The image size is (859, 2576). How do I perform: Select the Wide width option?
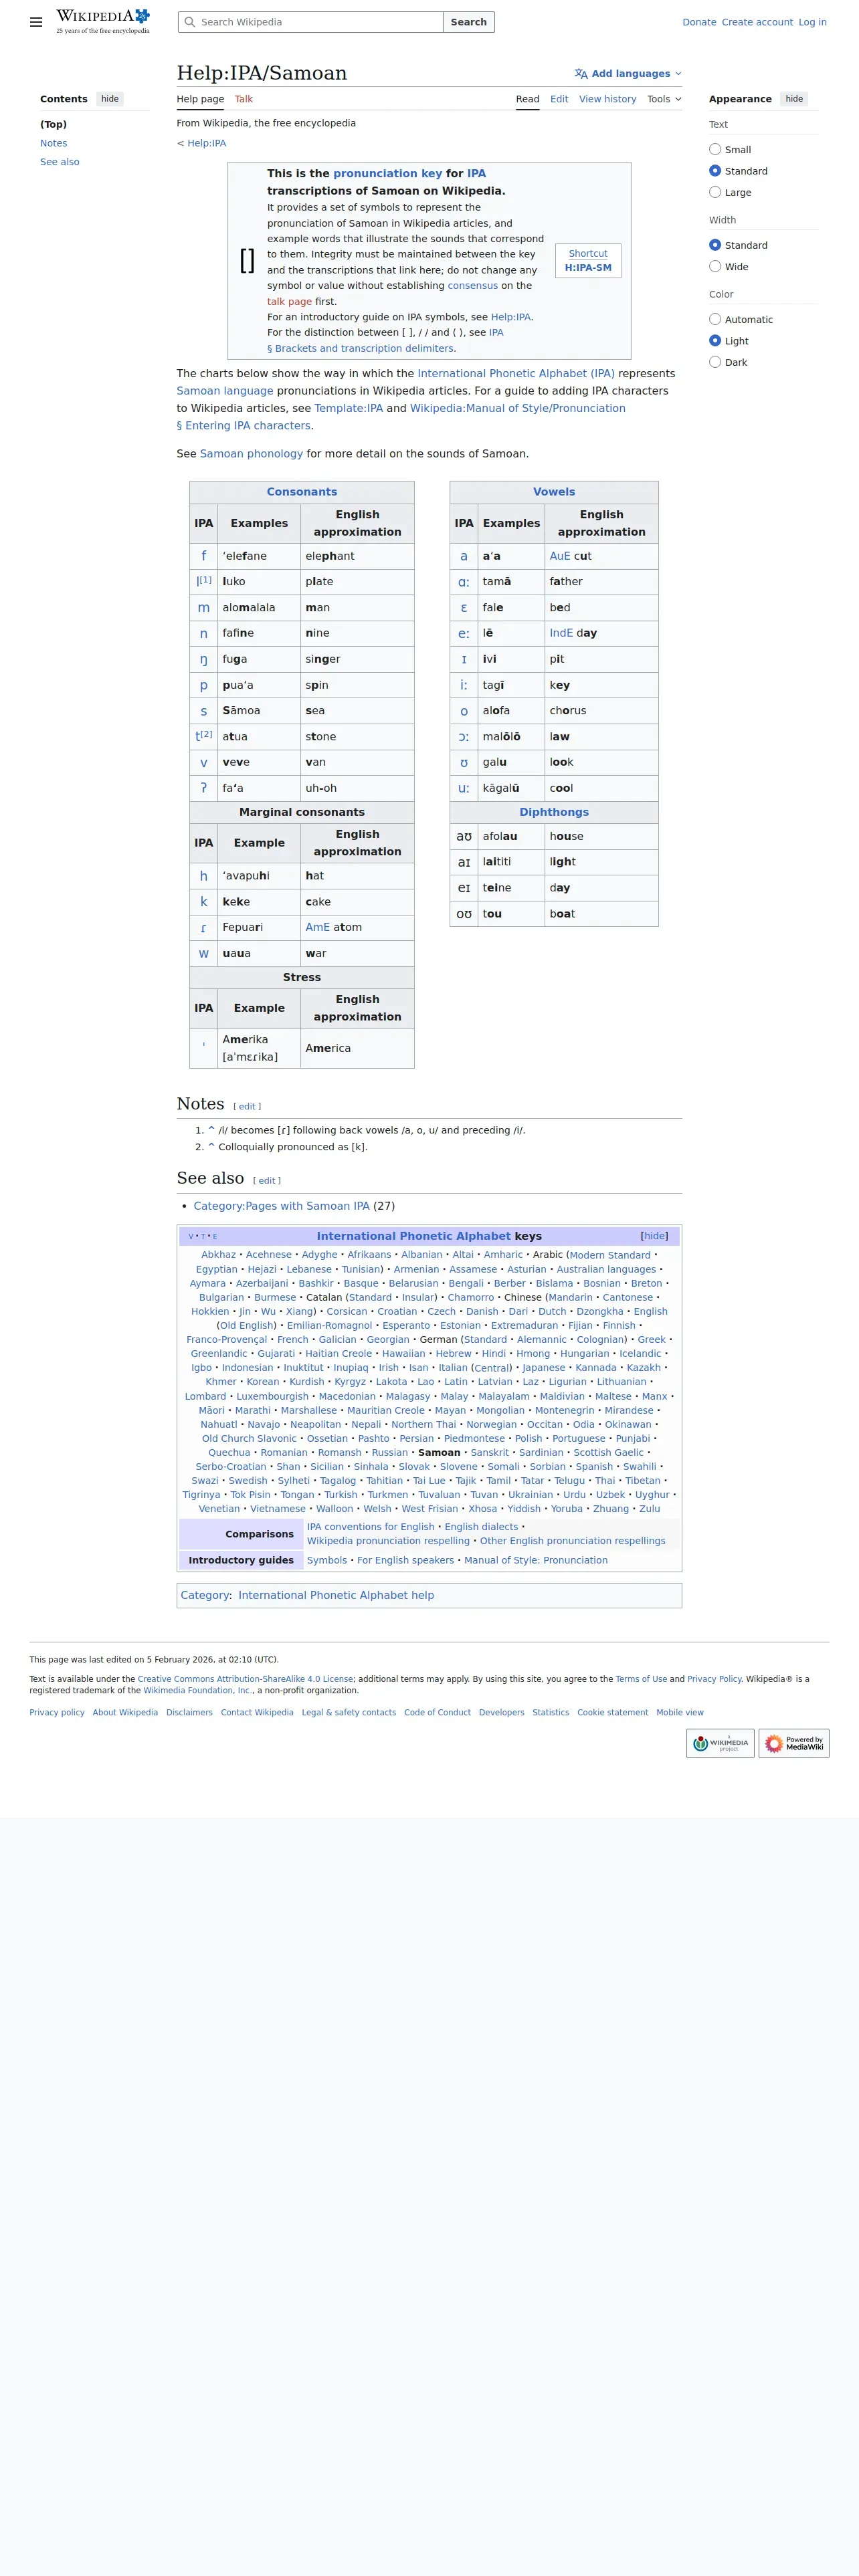[x=715, y=267]
